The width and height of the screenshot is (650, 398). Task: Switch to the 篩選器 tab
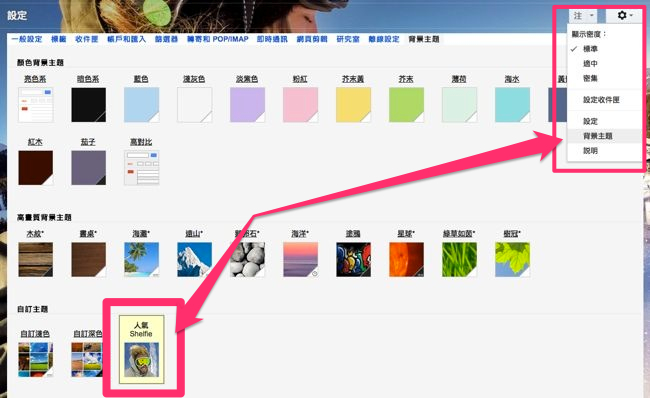(x=166, y=39)
